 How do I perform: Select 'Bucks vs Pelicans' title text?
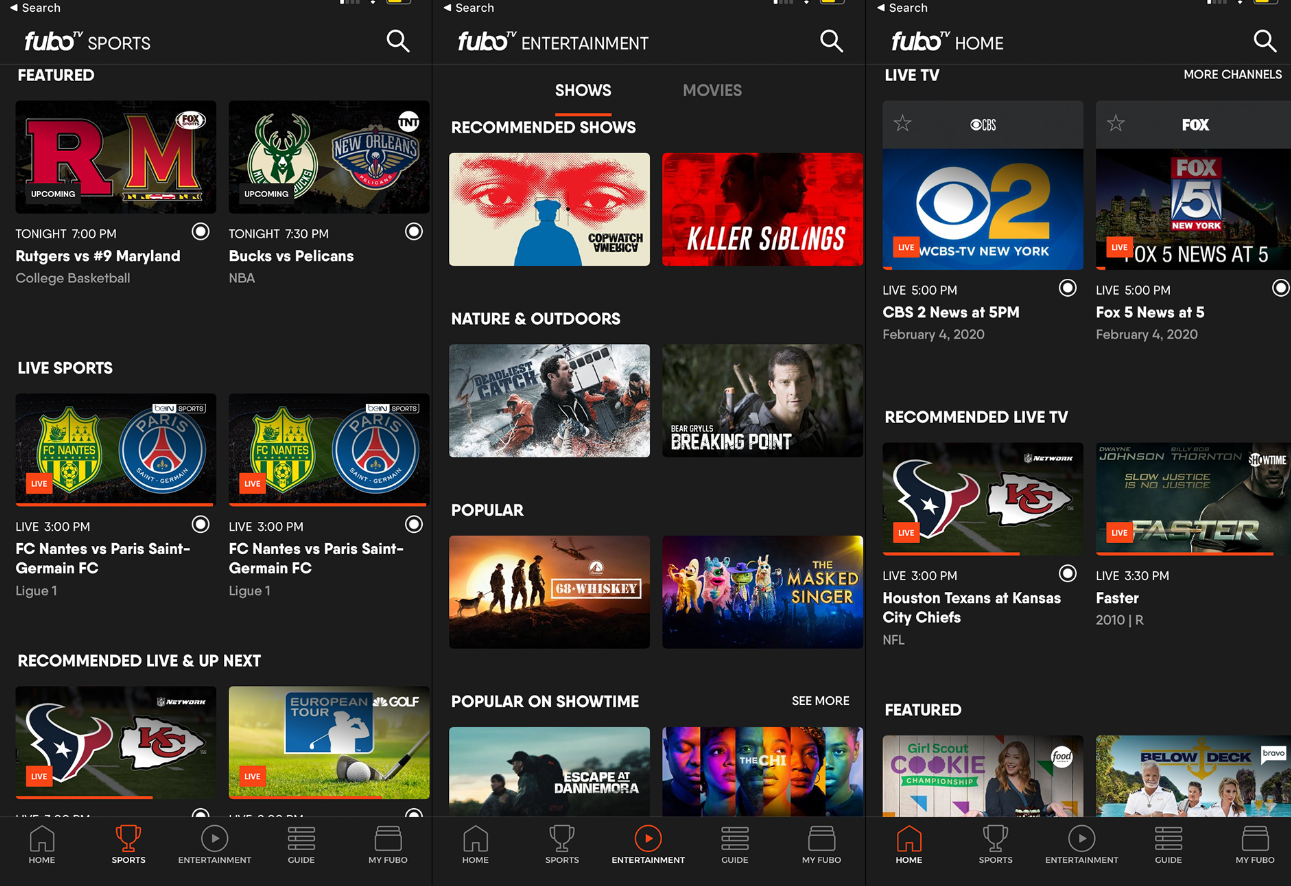pyautogui.click(x=291, y=256)
